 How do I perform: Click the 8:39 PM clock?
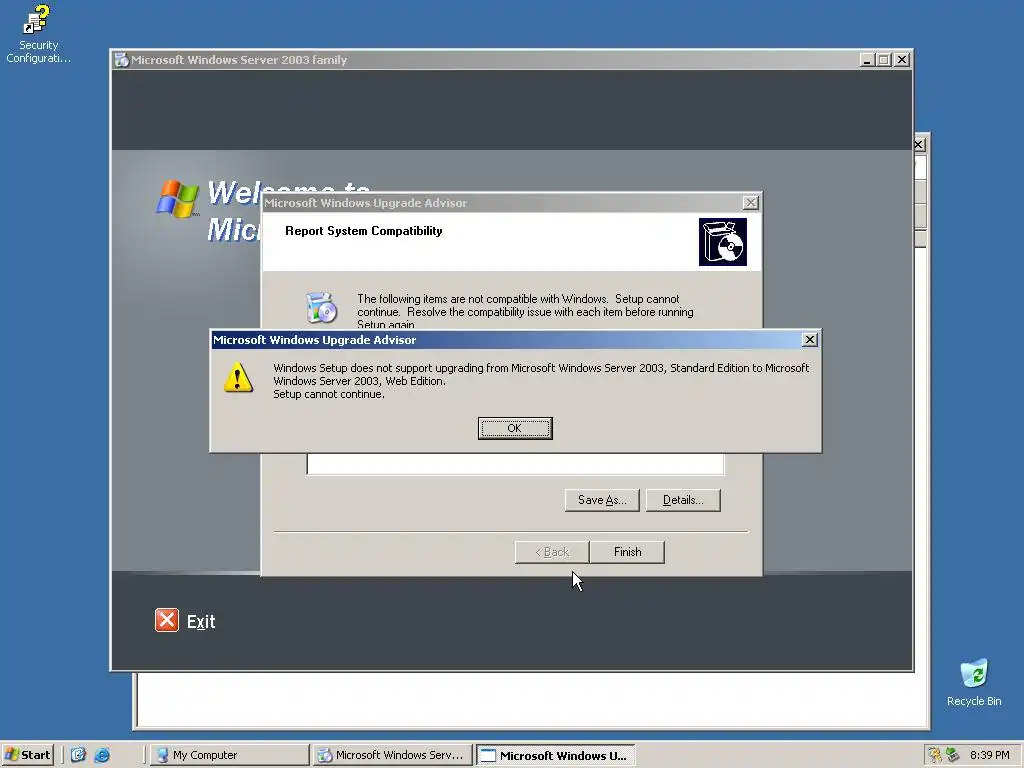(989, 755)
